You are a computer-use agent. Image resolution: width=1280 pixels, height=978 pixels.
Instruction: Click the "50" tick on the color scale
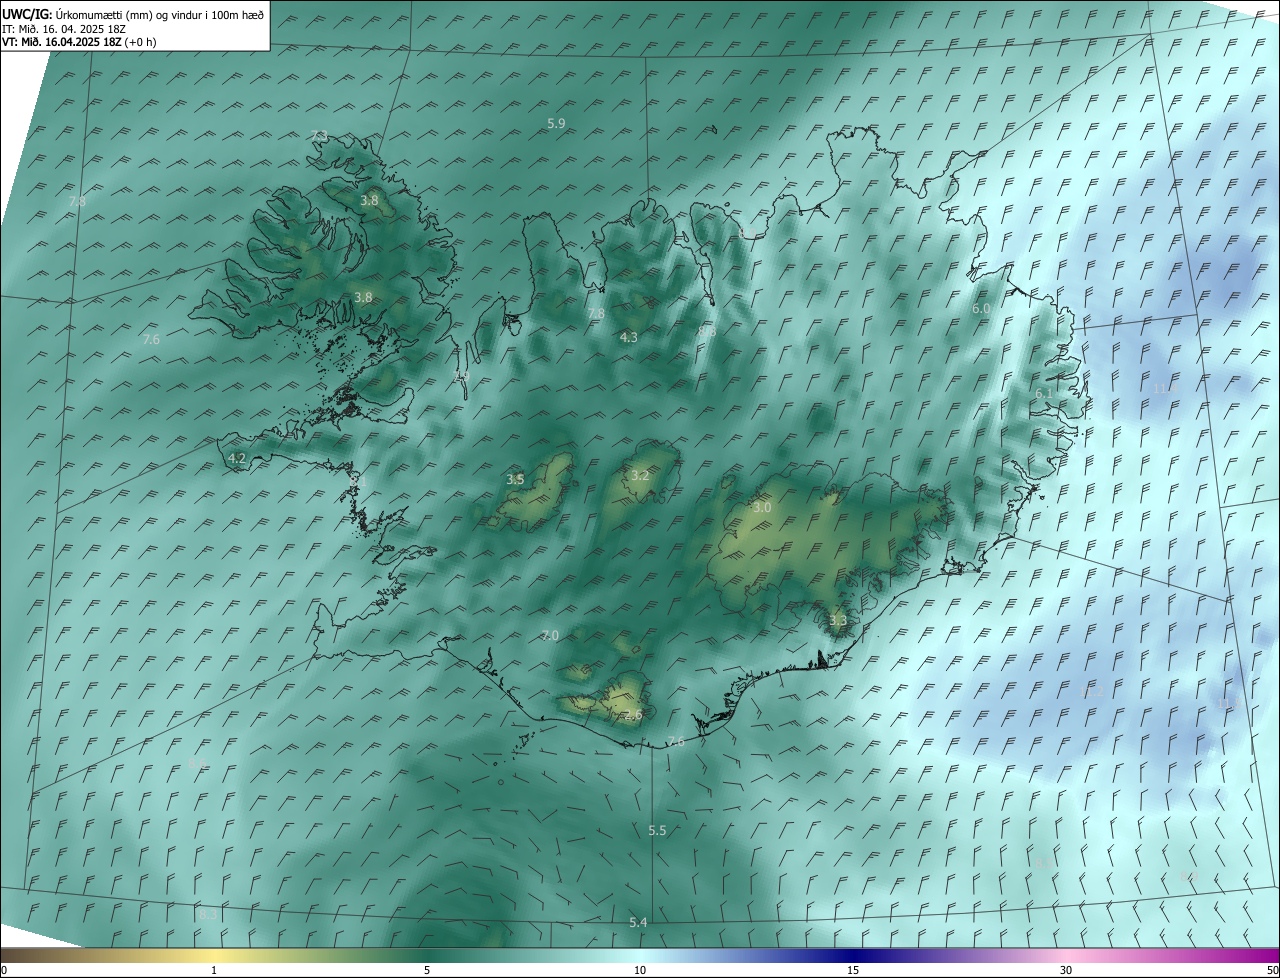[1272, 971]
